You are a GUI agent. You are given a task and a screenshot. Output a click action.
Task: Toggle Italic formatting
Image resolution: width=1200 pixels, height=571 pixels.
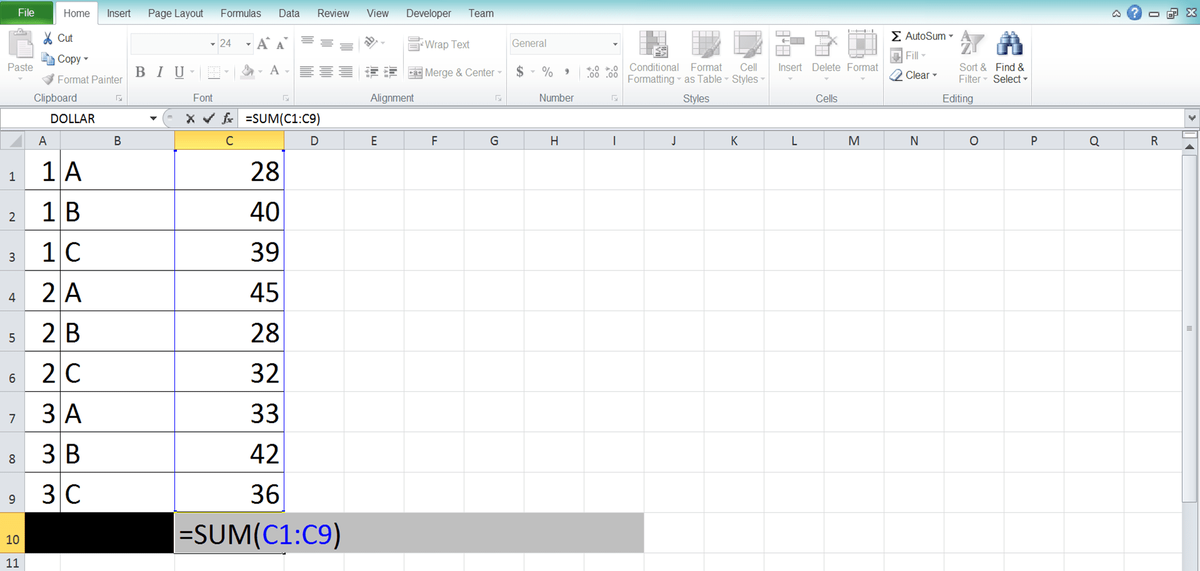click(x=160, y=72)
